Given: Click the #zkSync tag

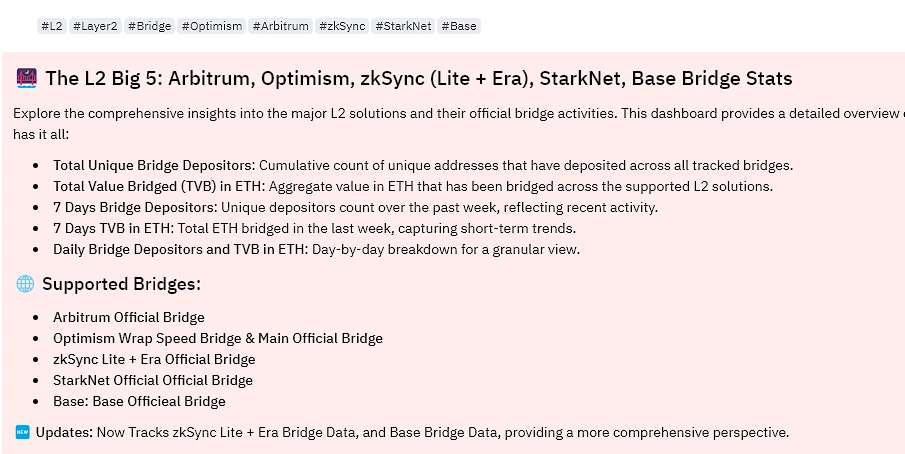Looking at the screenshot, I should point(342,26).
